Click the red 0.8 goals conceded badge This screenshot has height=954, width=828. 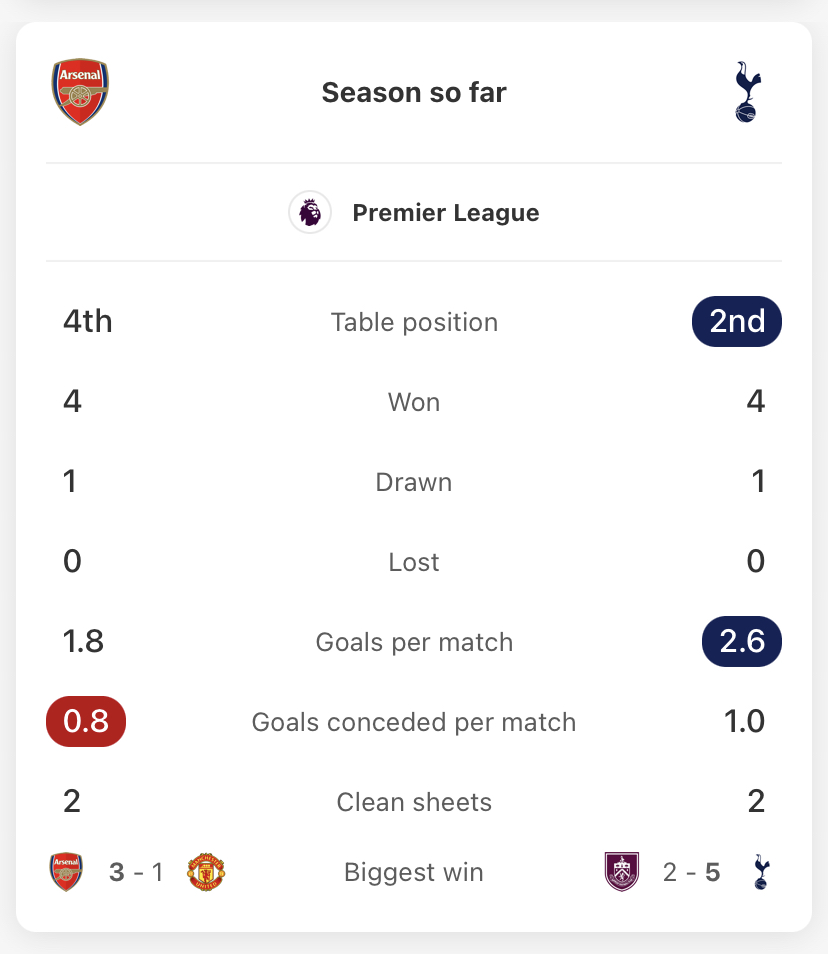point(86,722)
